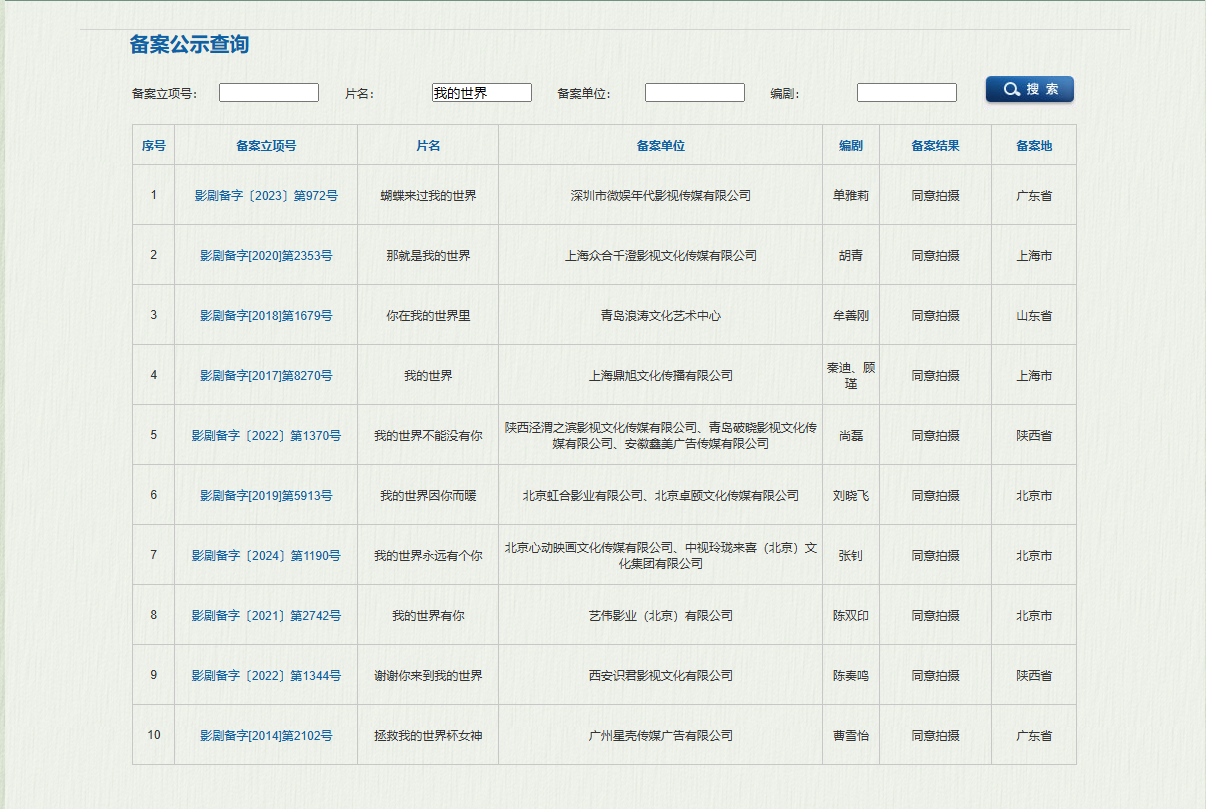The image size is (1206, 809).
Task: Select title 你在我的世界里
Action: click(x=428, y=315)
